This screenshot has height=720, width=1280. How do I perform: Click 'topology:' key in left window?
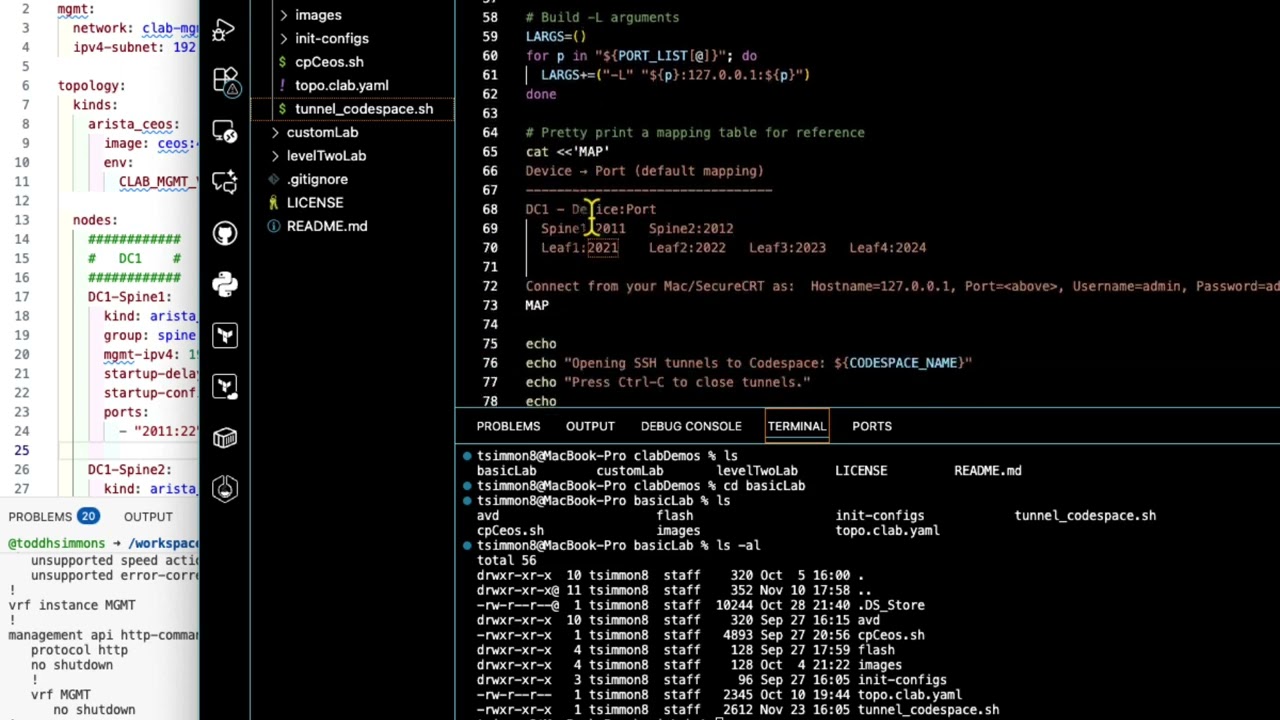(x=91, y=86)
